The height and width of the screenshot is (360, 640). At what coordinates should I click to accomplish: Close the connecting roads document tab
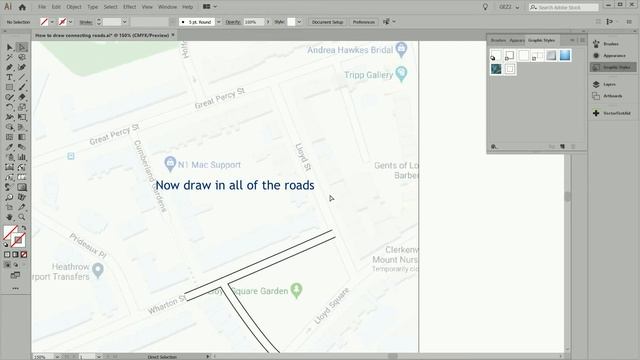(173, 35)
